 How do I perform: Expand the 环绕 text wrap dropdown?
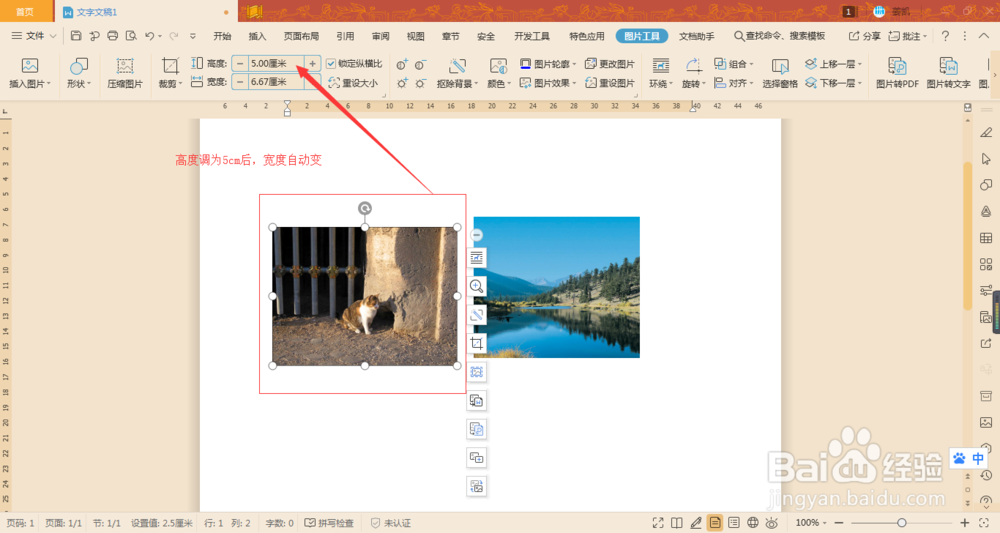pyautogui.click(x=671, y=84)
